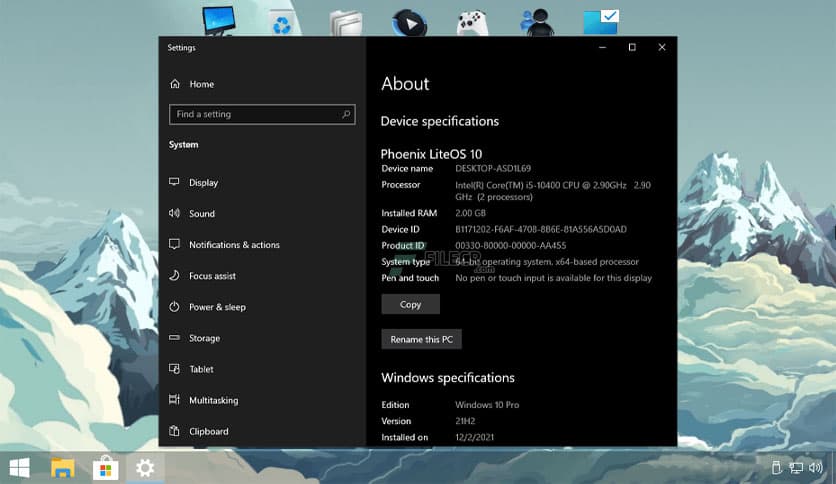Click the Phoenix LiteOS 10 heading
Screen dimensions: 836x484
tap(431, 154)
